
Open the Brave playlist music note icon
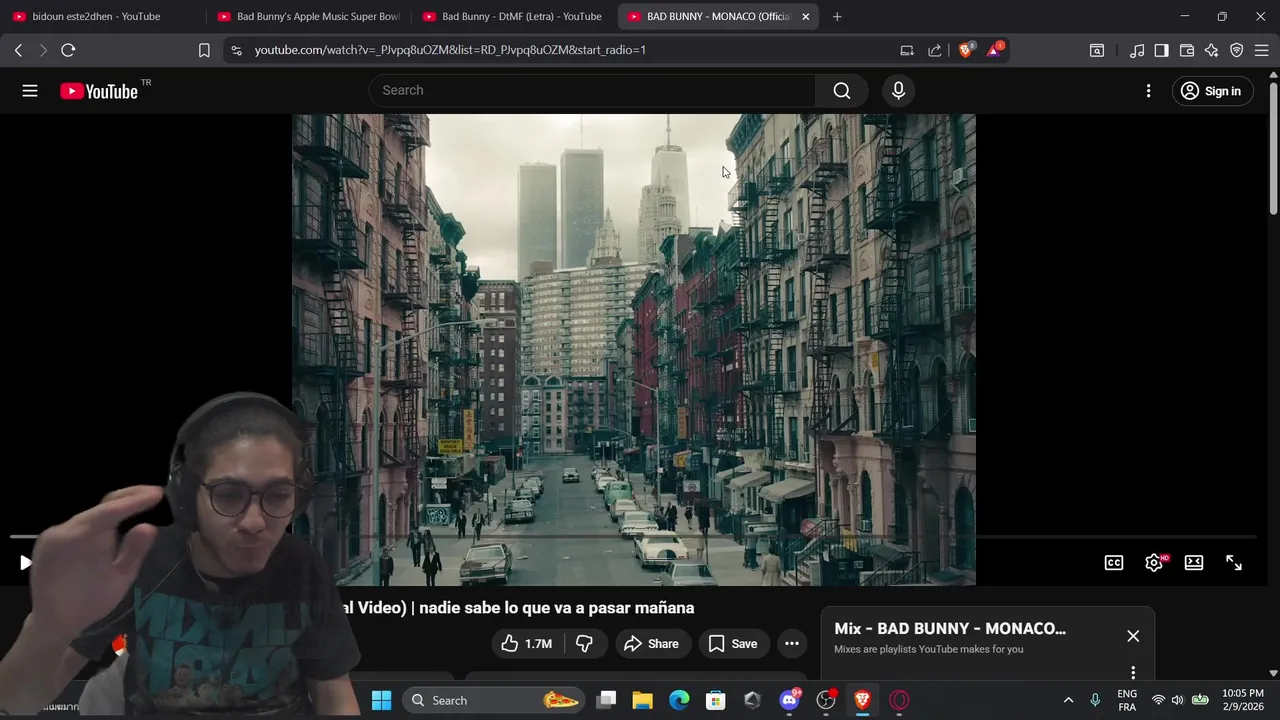(x=1137, y=50)
